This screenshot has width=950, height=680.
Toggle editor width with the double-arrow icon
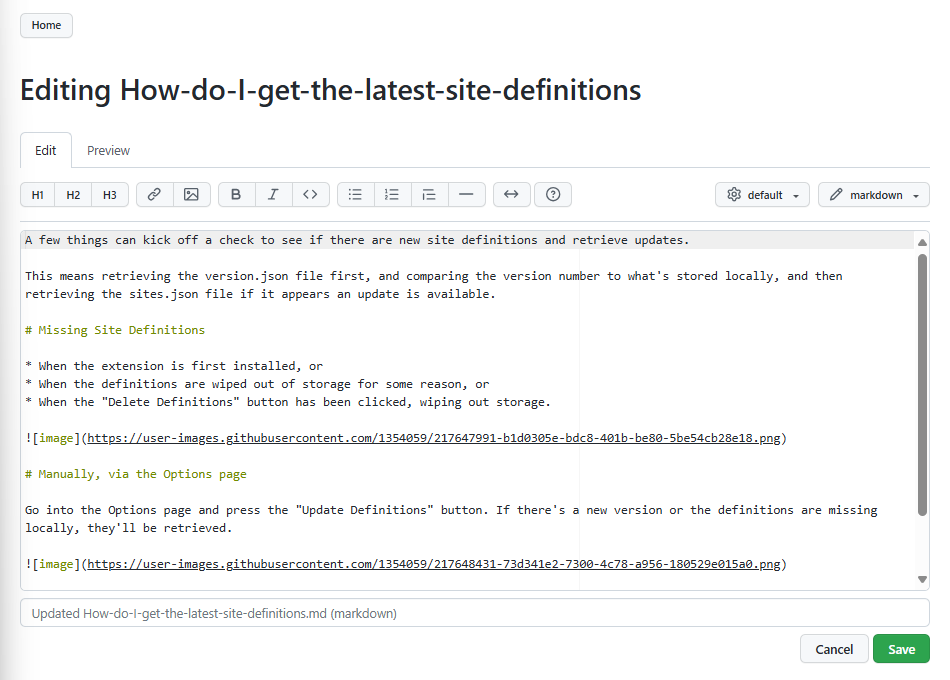tap(511, 195)
